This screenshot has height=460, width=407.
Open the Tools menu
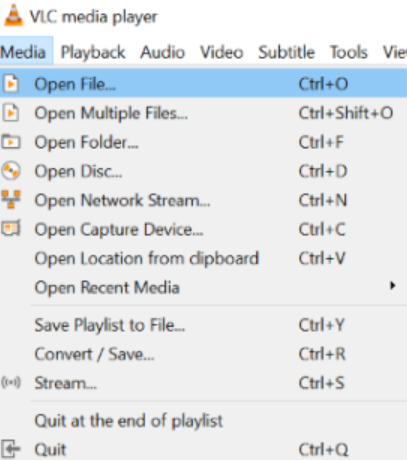348,52
